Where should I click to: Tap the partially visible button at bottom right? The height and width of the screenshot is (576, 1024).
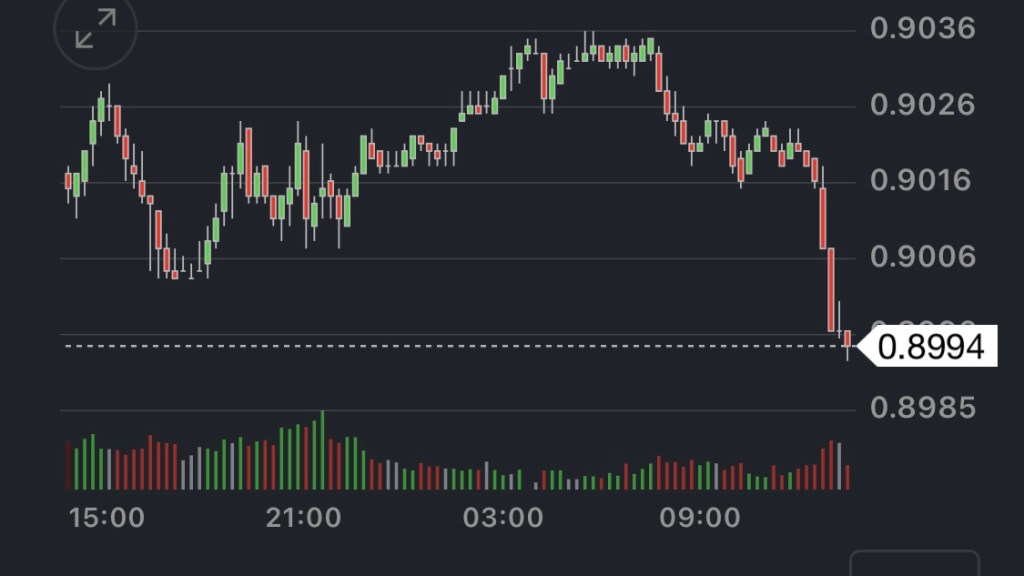click(914, 563)
